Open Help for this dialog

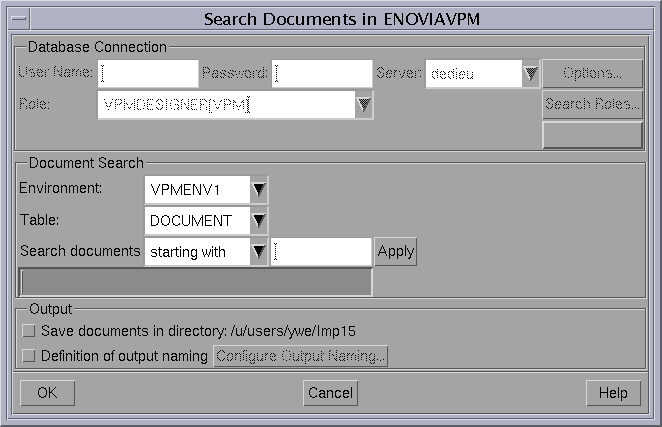[613, 393]
